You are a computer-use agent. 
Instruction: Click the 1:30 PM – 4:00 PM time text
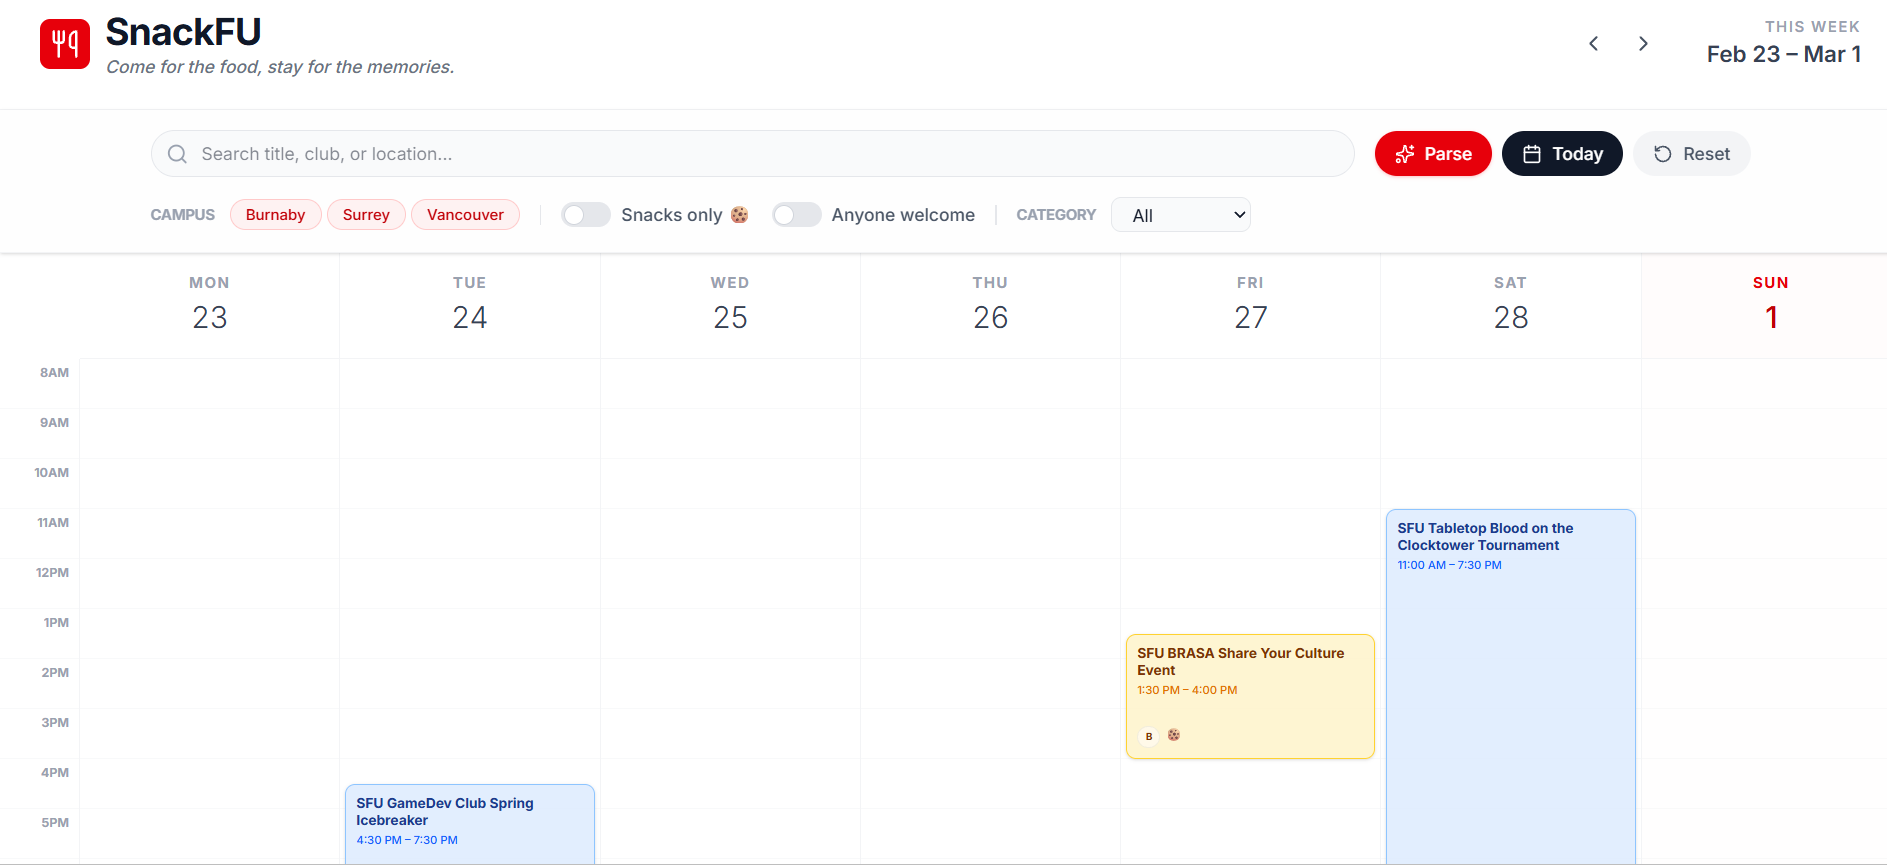tap(1187, 690)
